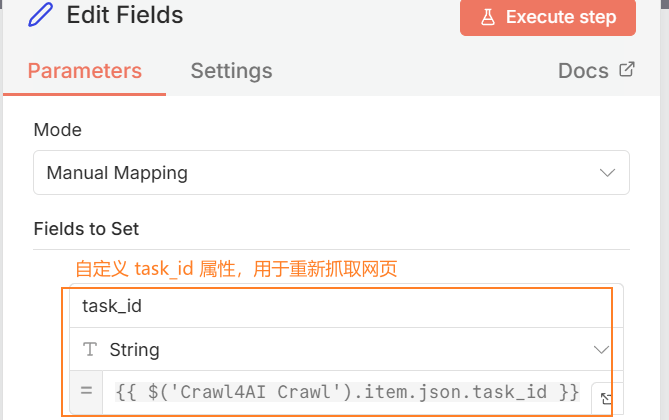Click the expand editor icon by the expression
The height and width of the screenshot is (420, 669).
[x=606, y=398]
